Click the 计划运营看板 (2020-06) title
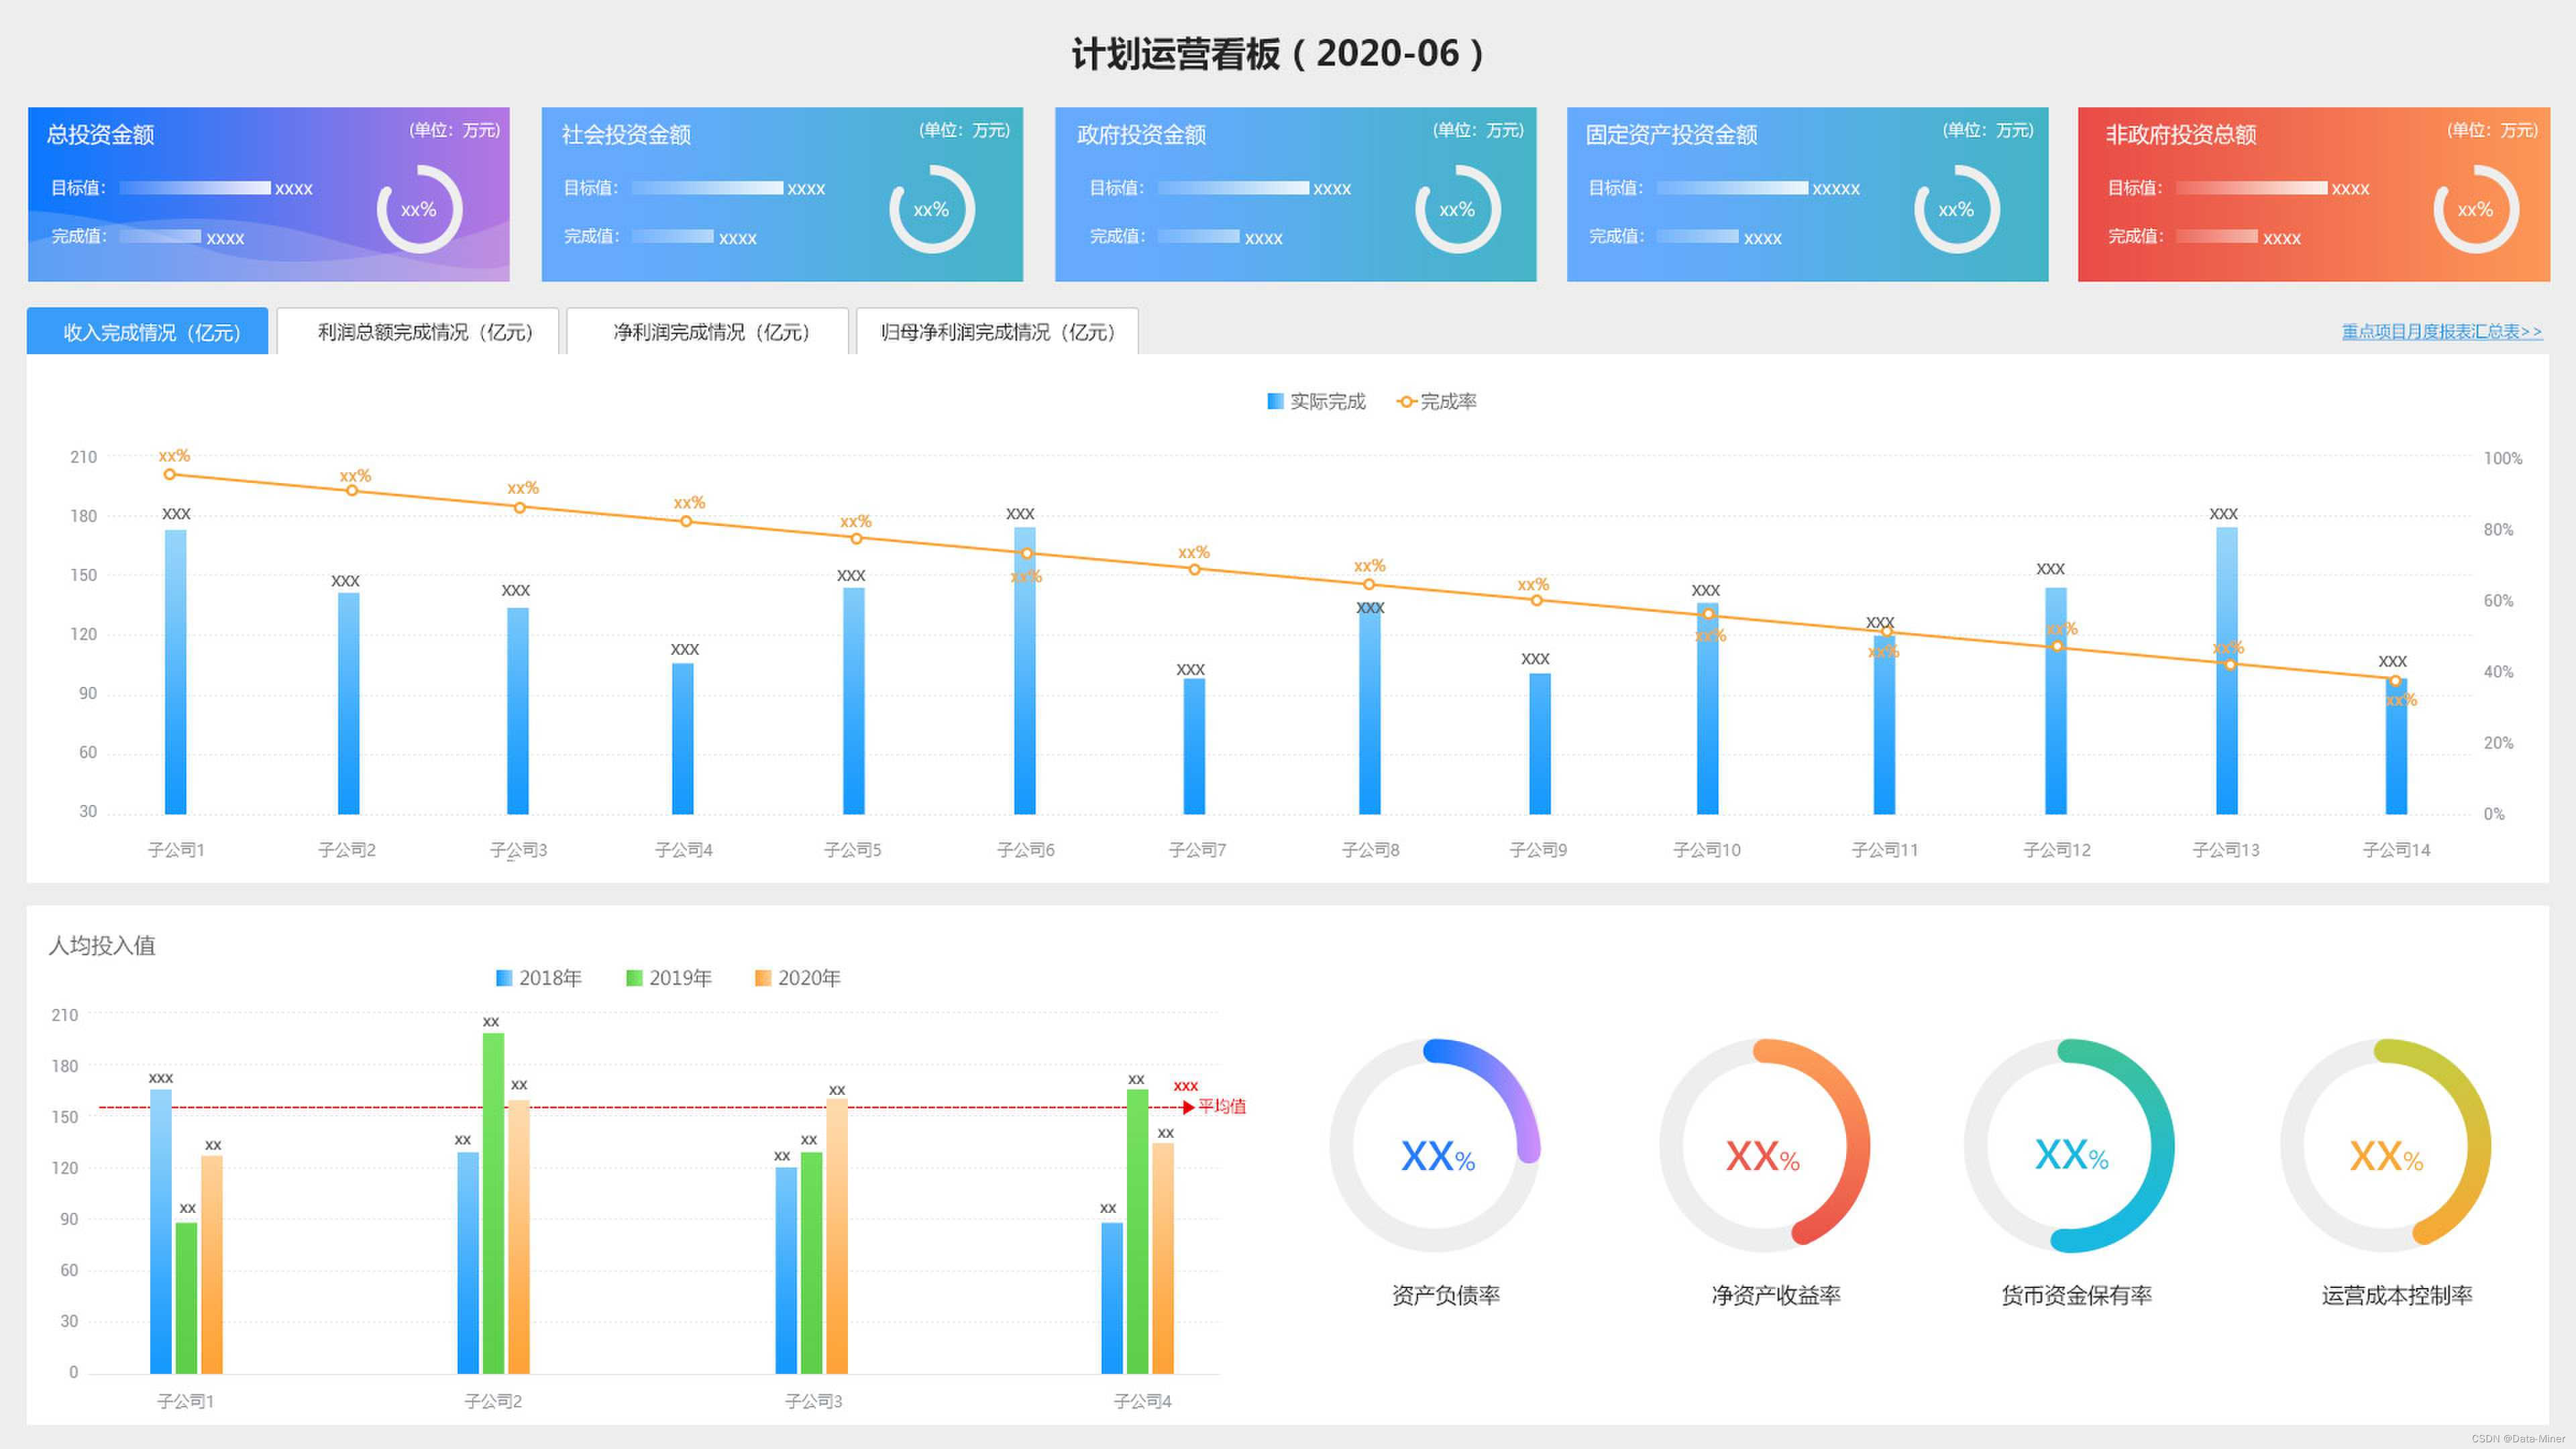2576x1449 pixels. (x=1279, y=54)
